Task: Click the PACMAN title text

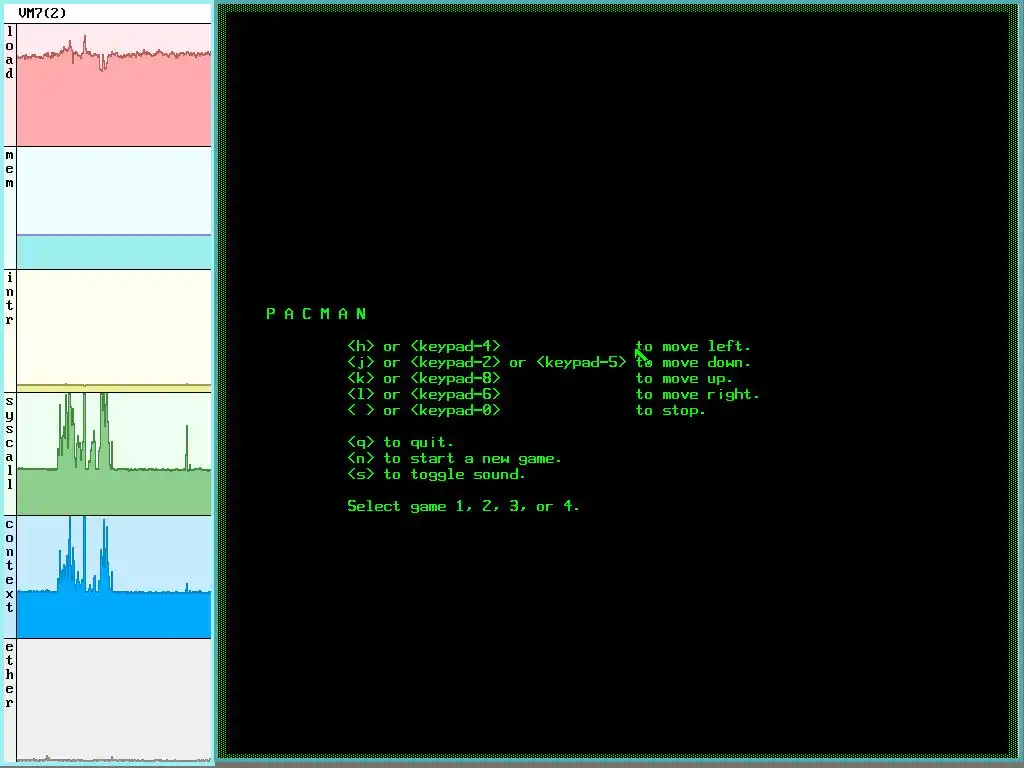Action: click(316, 314)
